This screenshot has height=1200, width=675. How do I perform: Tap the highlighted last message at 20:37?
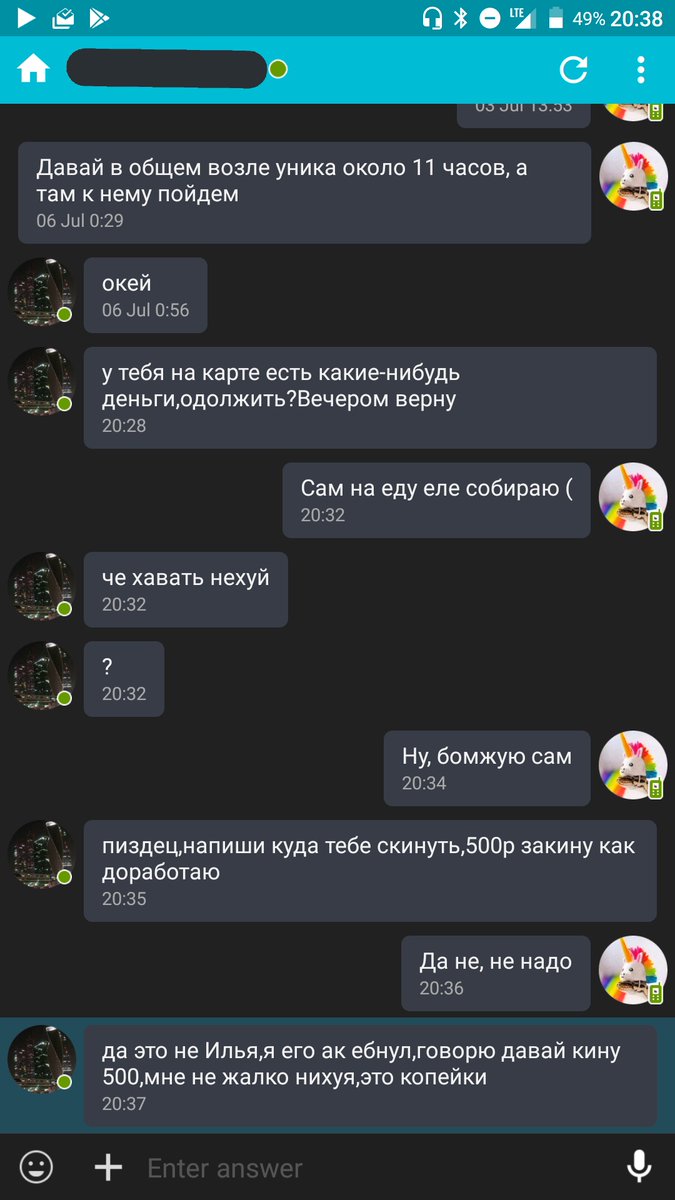[x=370, y=1076]
